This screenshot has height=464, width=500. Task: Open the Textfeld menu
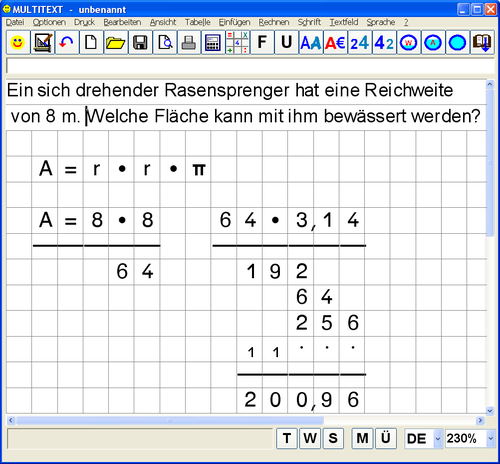[x=344, y=22]
